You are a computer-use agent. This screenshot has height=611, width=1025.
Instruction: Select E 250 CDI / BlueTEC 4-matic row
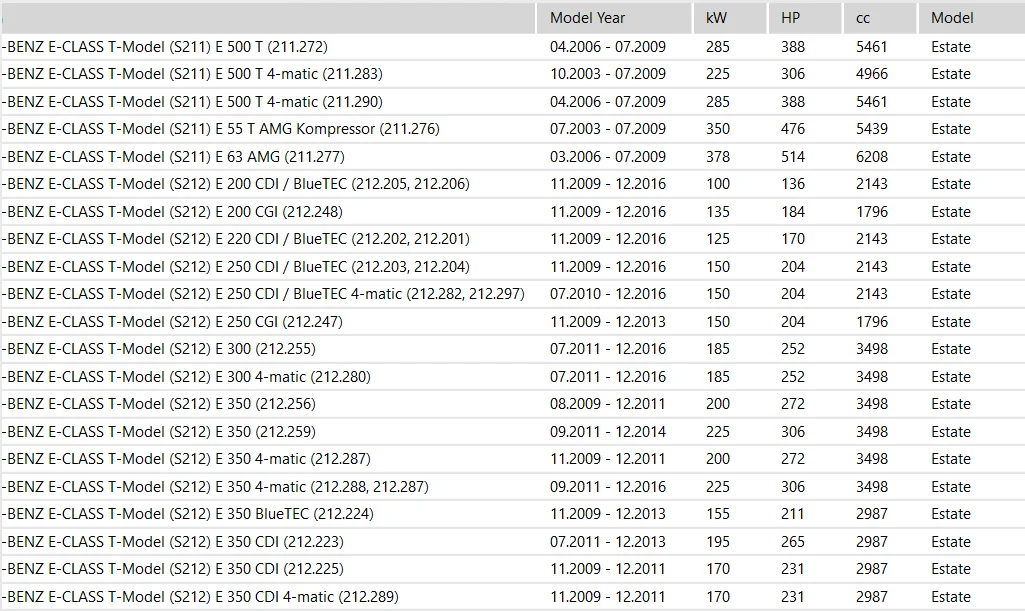coord(512,294)
